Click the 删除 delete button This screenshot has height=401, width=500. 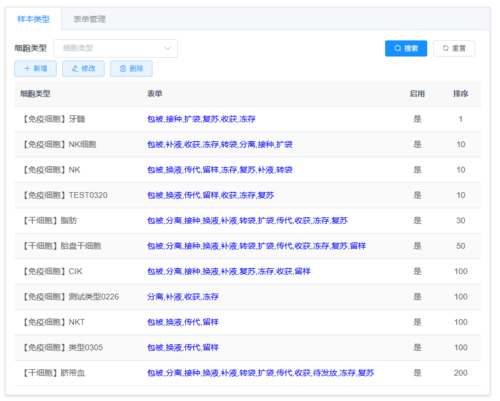click(131, 69)
